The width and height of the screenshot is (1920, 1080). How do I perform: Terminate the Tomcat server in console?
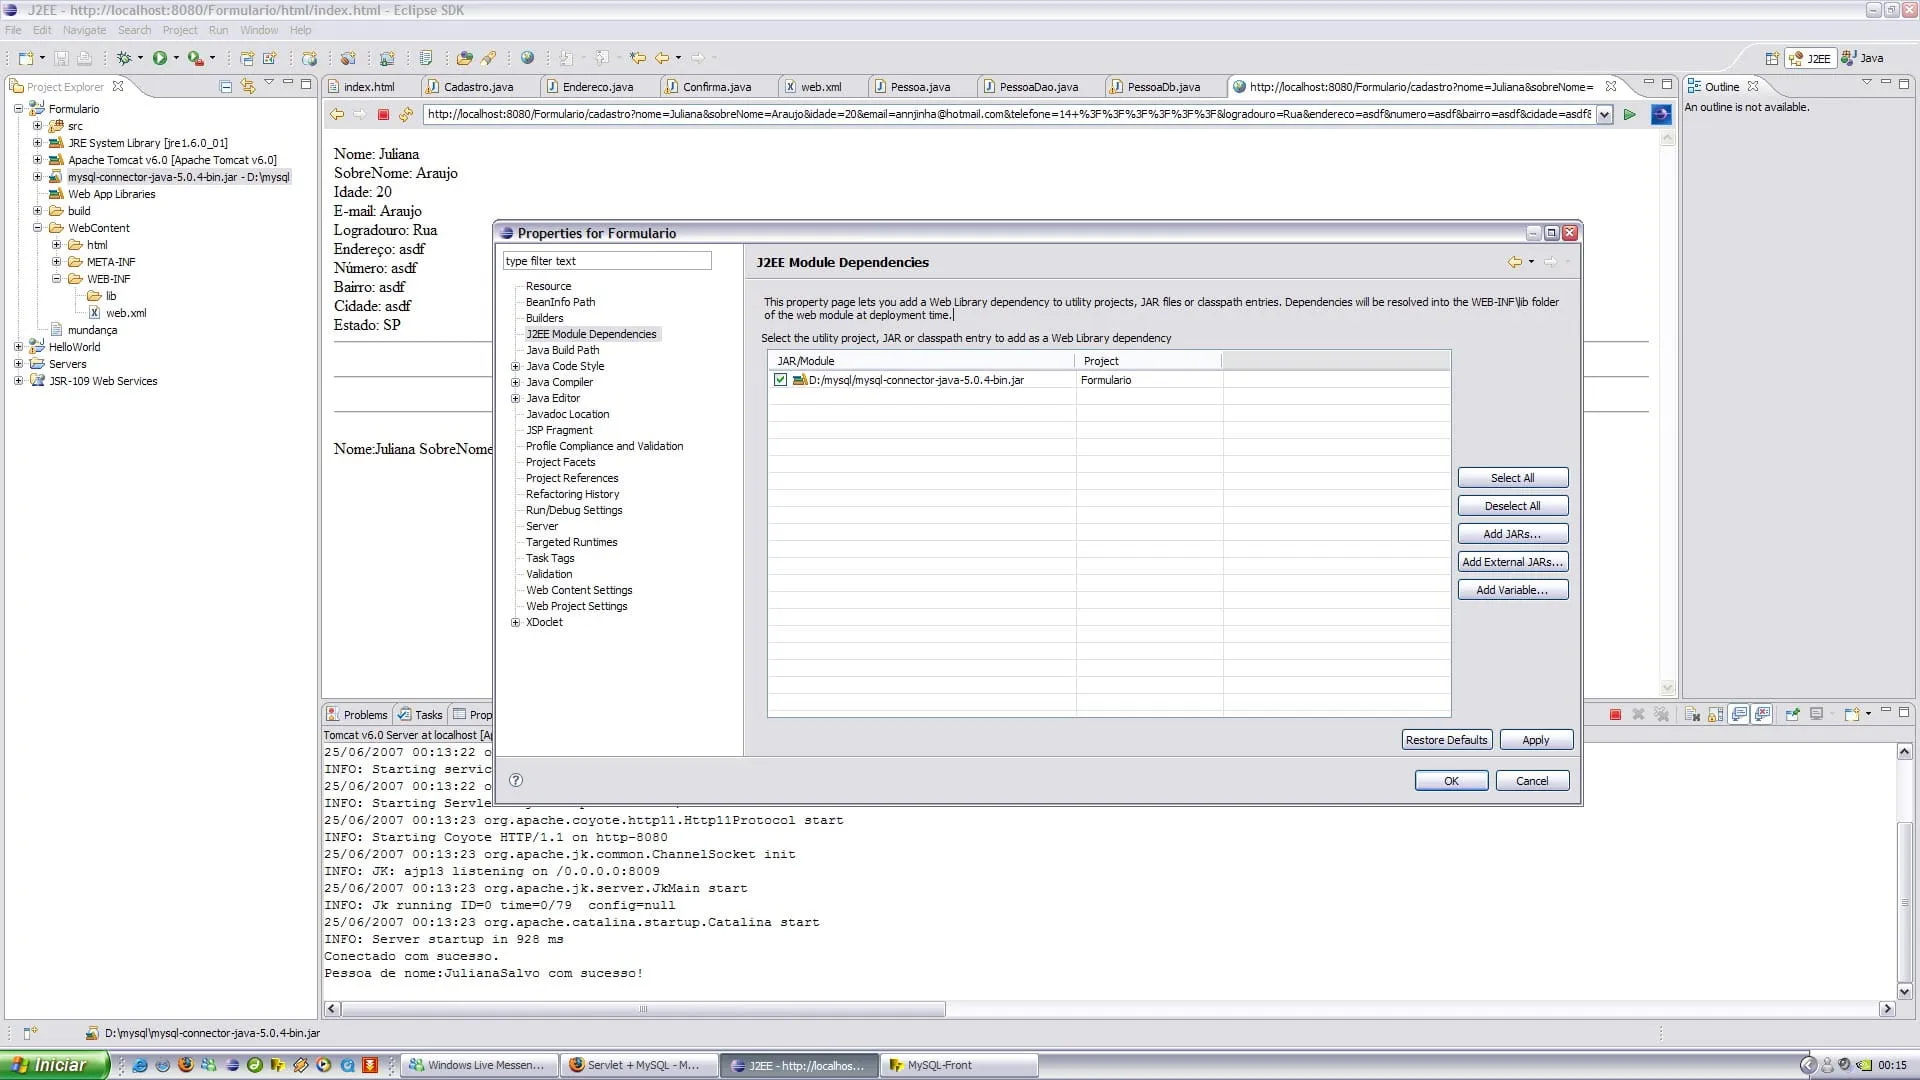(1615, 714)
